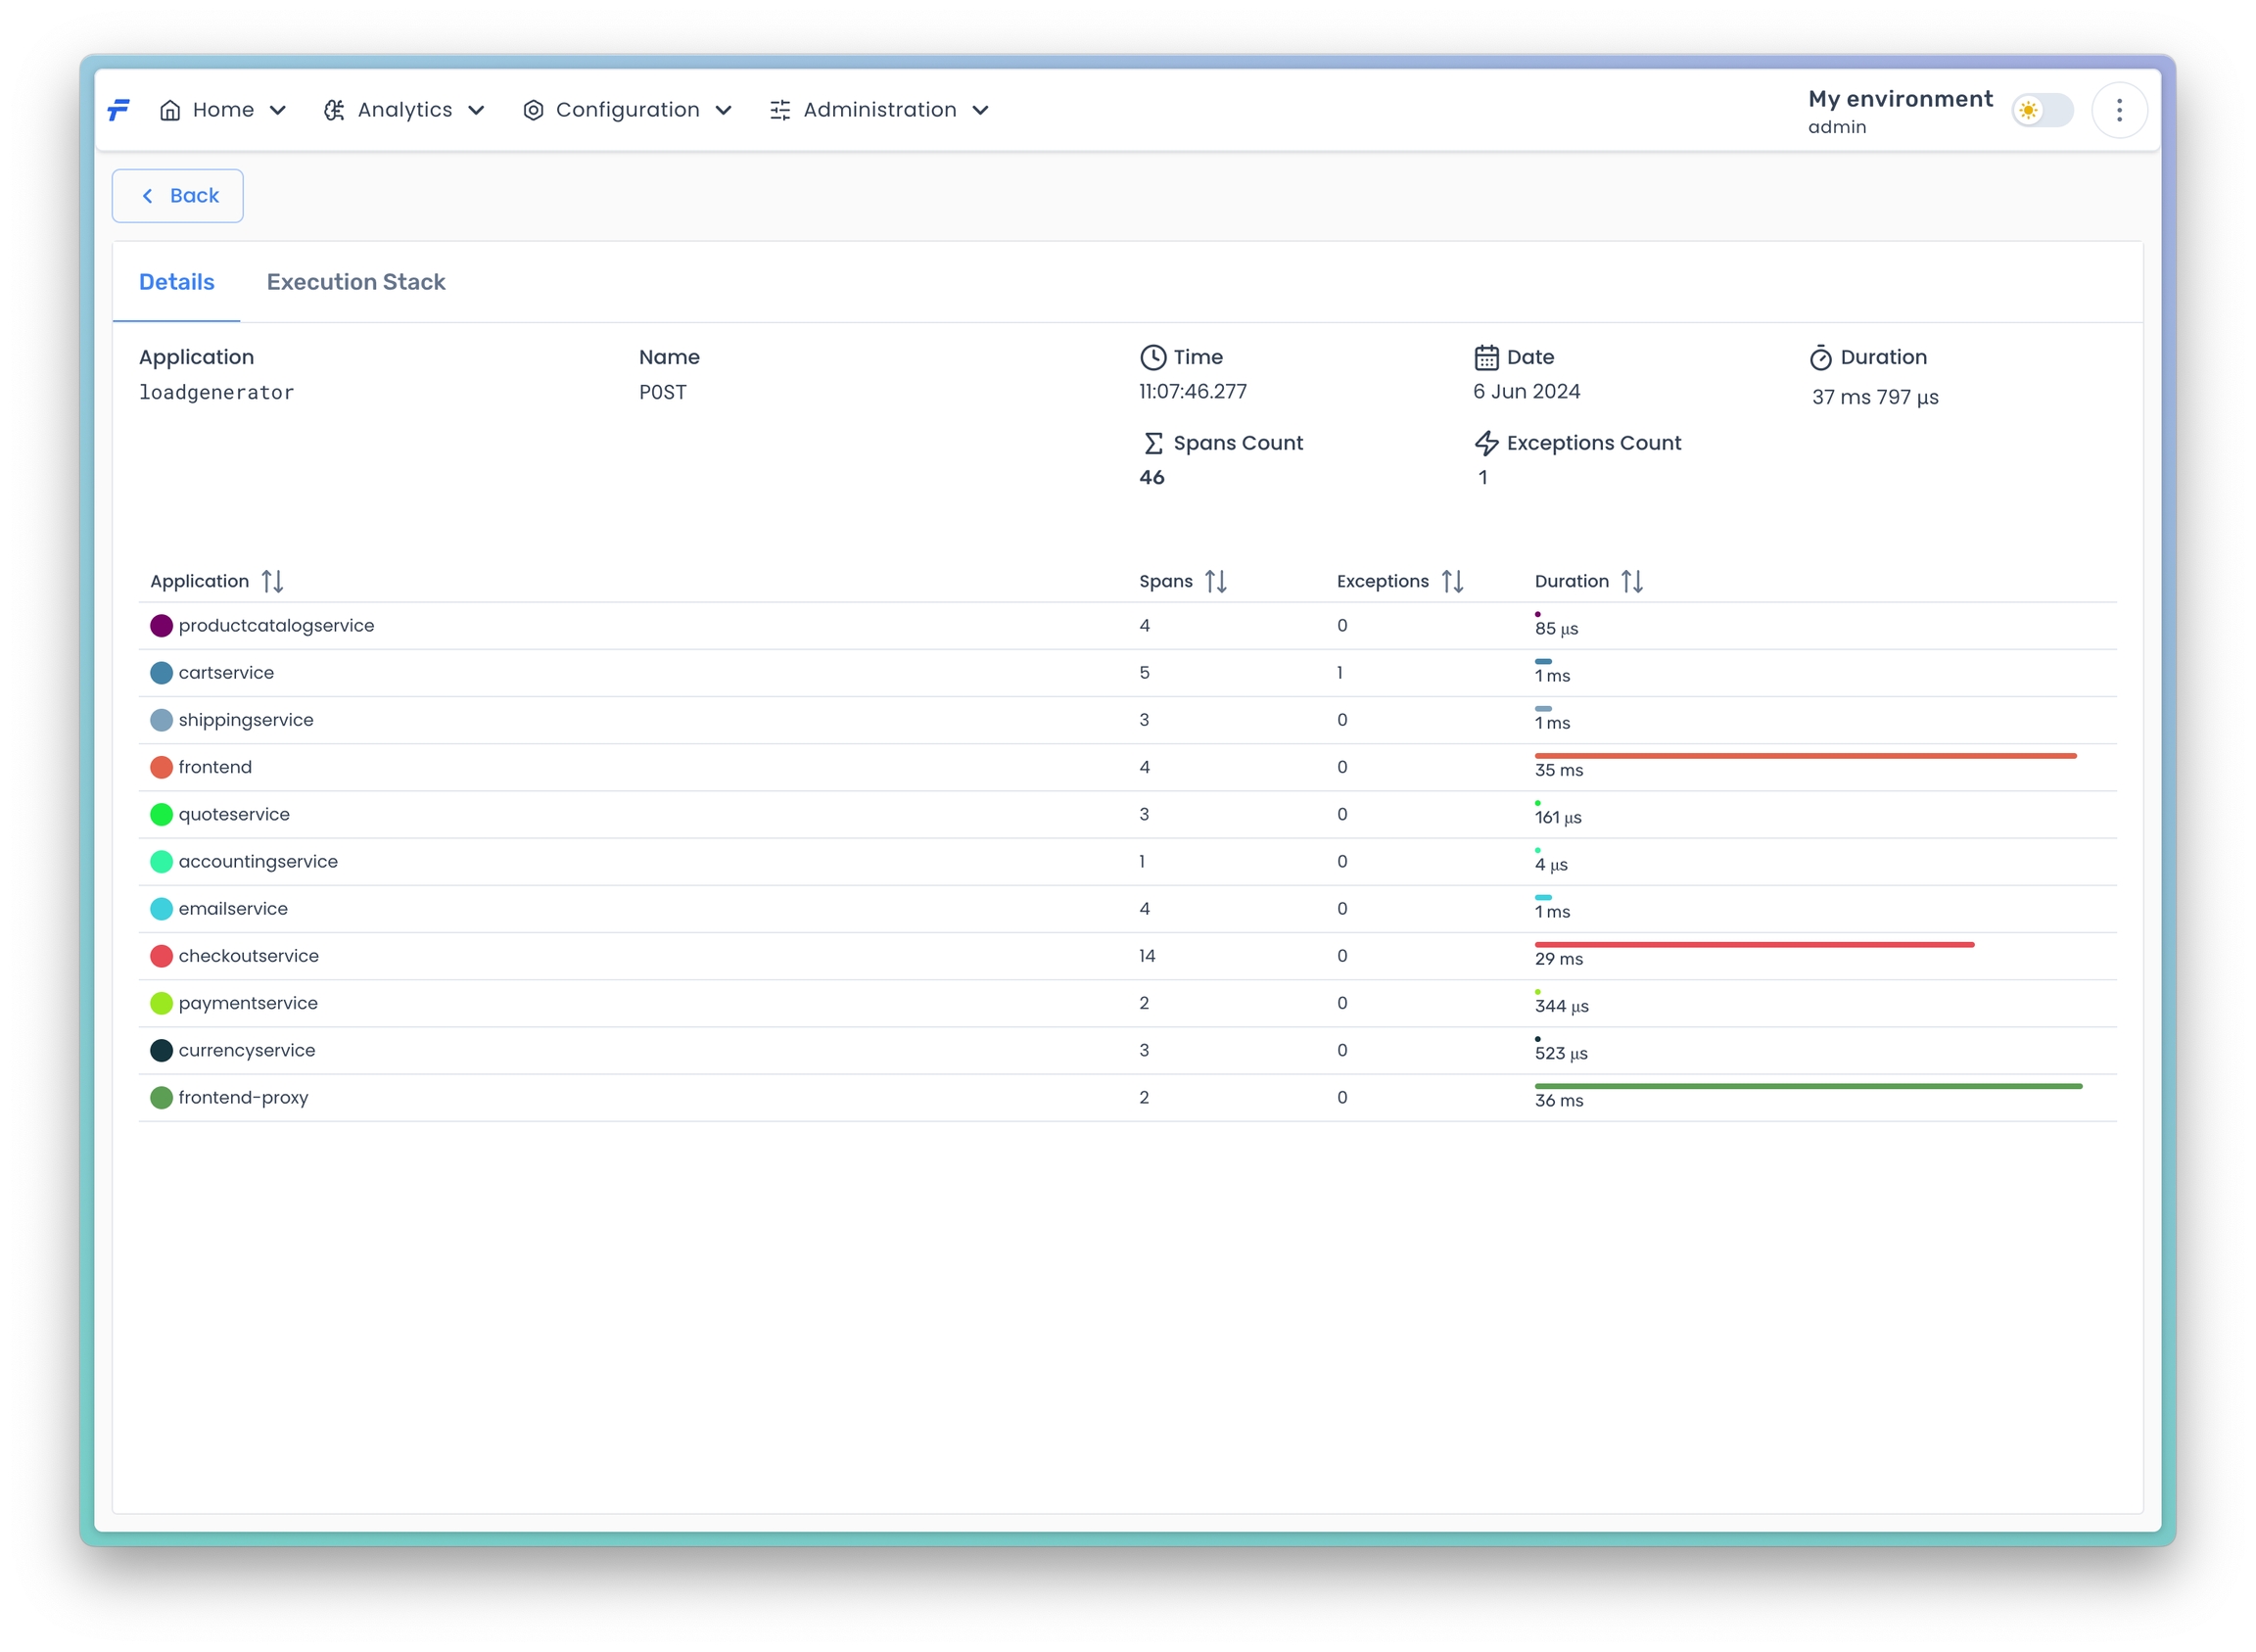Click the cartservice blue color dot
Viewport: 2256px width, 1652px height.
click(161, 673)
